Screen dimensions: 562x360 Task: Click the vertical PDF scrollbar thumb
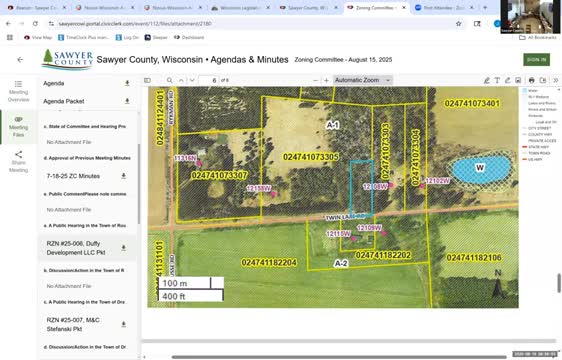[x=558, y=283]
